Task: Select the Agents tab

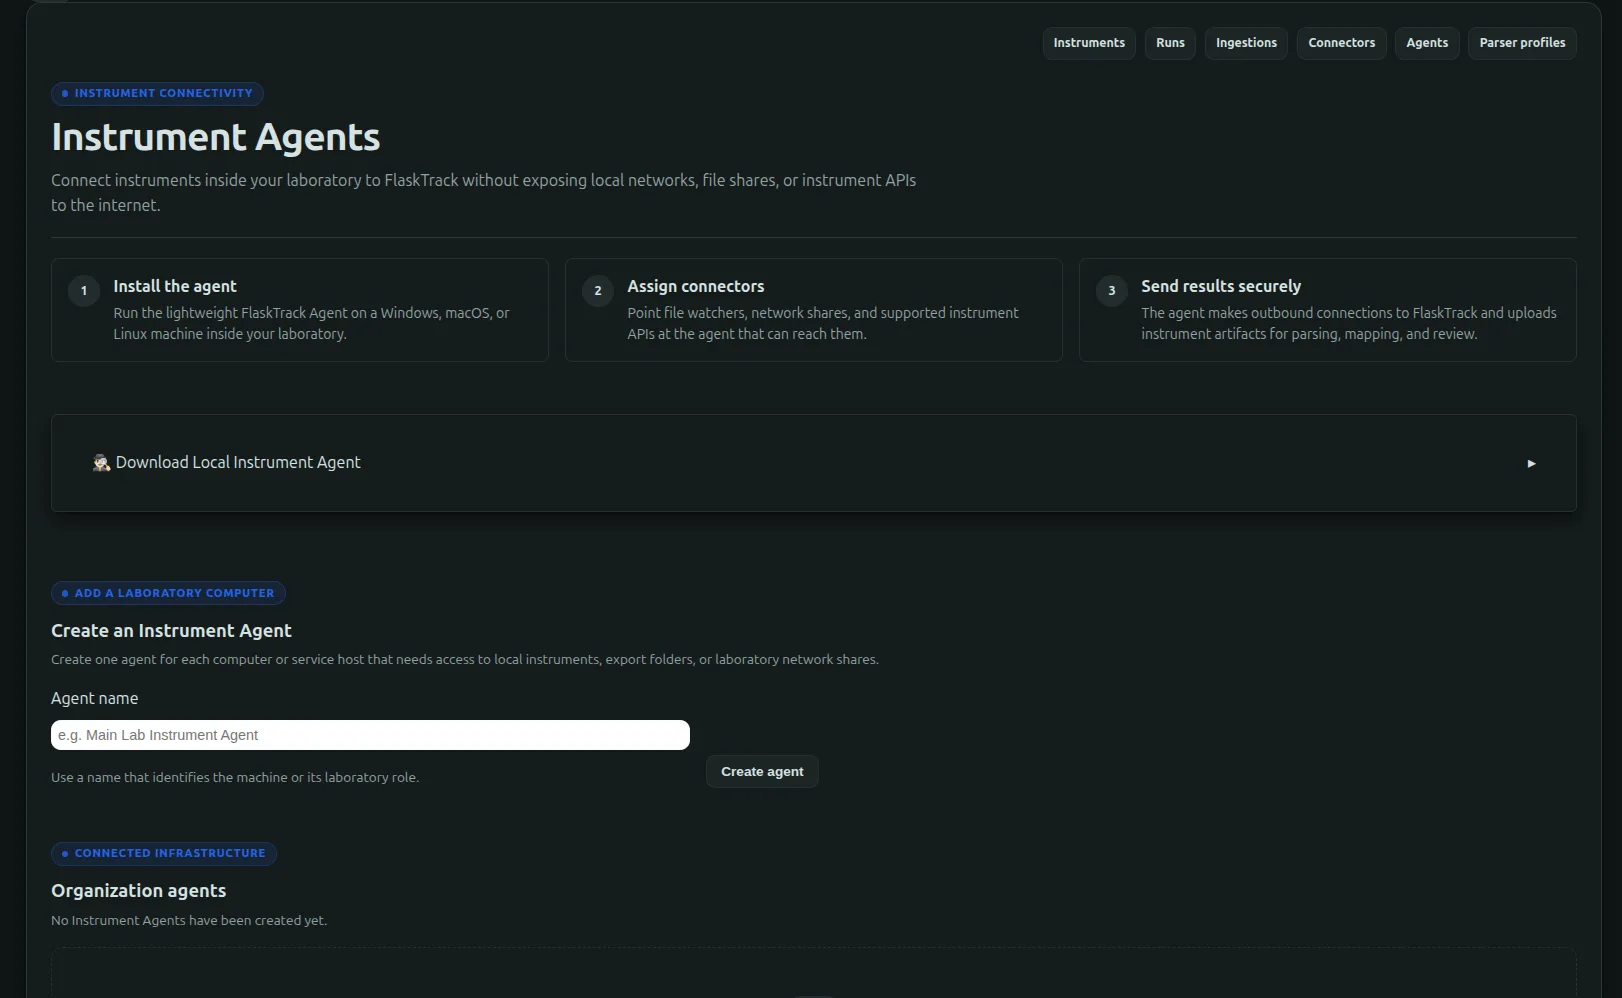Action: coord(1427,43)
